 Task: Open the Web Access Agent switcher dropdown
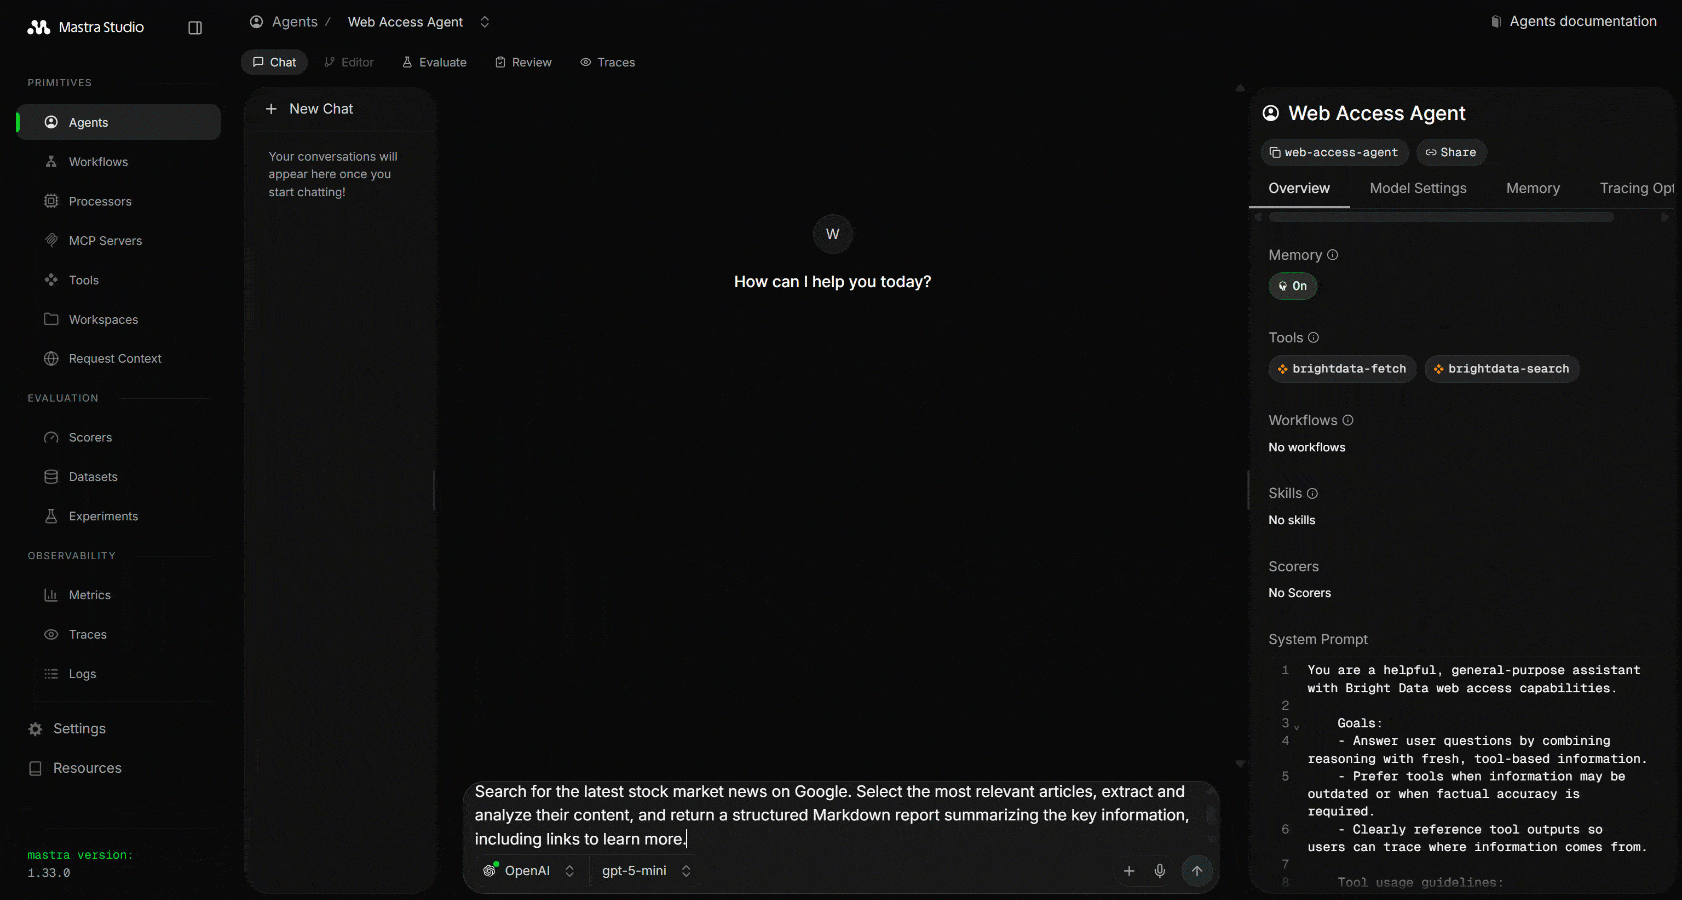point(485,22)
